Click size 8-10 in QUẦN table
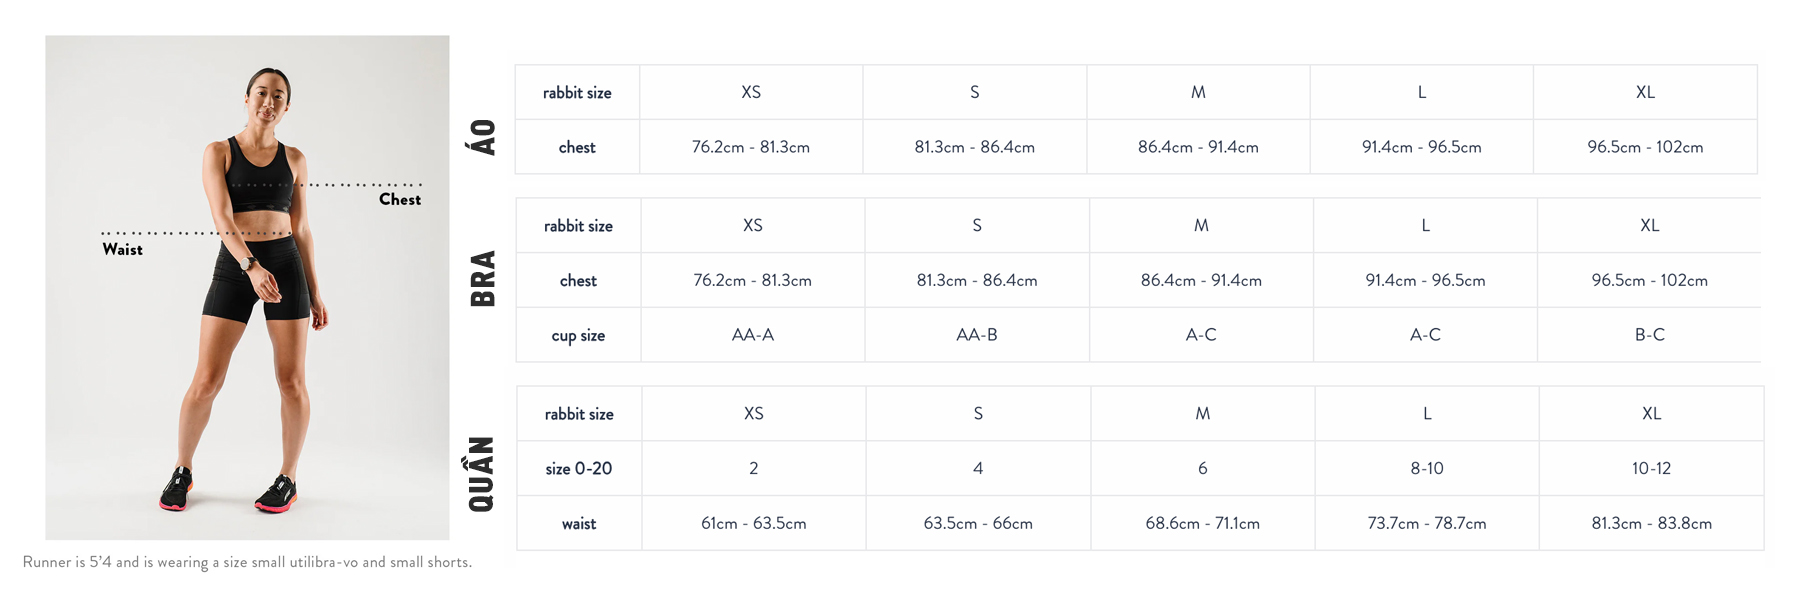1800x600 pixels. pos(1427,468)
